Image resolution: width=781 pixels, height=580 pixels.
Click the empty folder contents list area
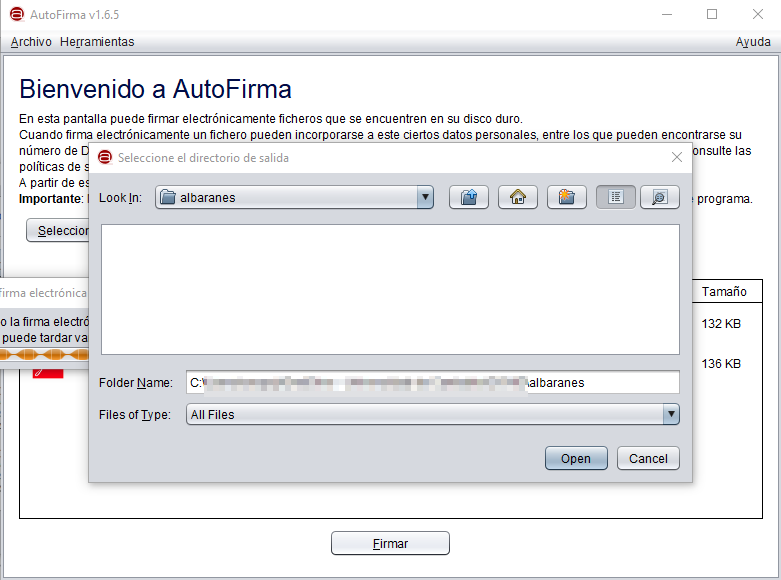coord(390,290)
